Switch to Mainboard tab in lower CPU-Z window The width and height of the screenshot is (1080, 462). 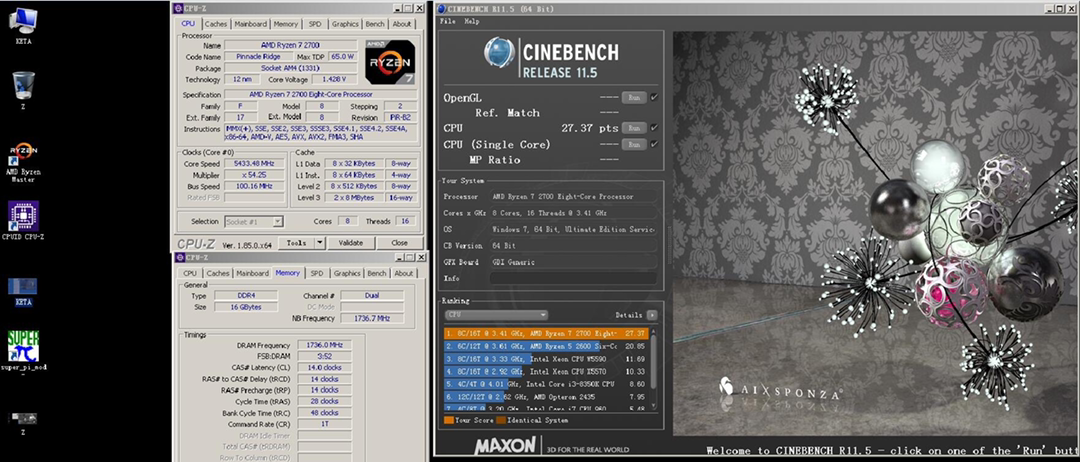[253, 273]
